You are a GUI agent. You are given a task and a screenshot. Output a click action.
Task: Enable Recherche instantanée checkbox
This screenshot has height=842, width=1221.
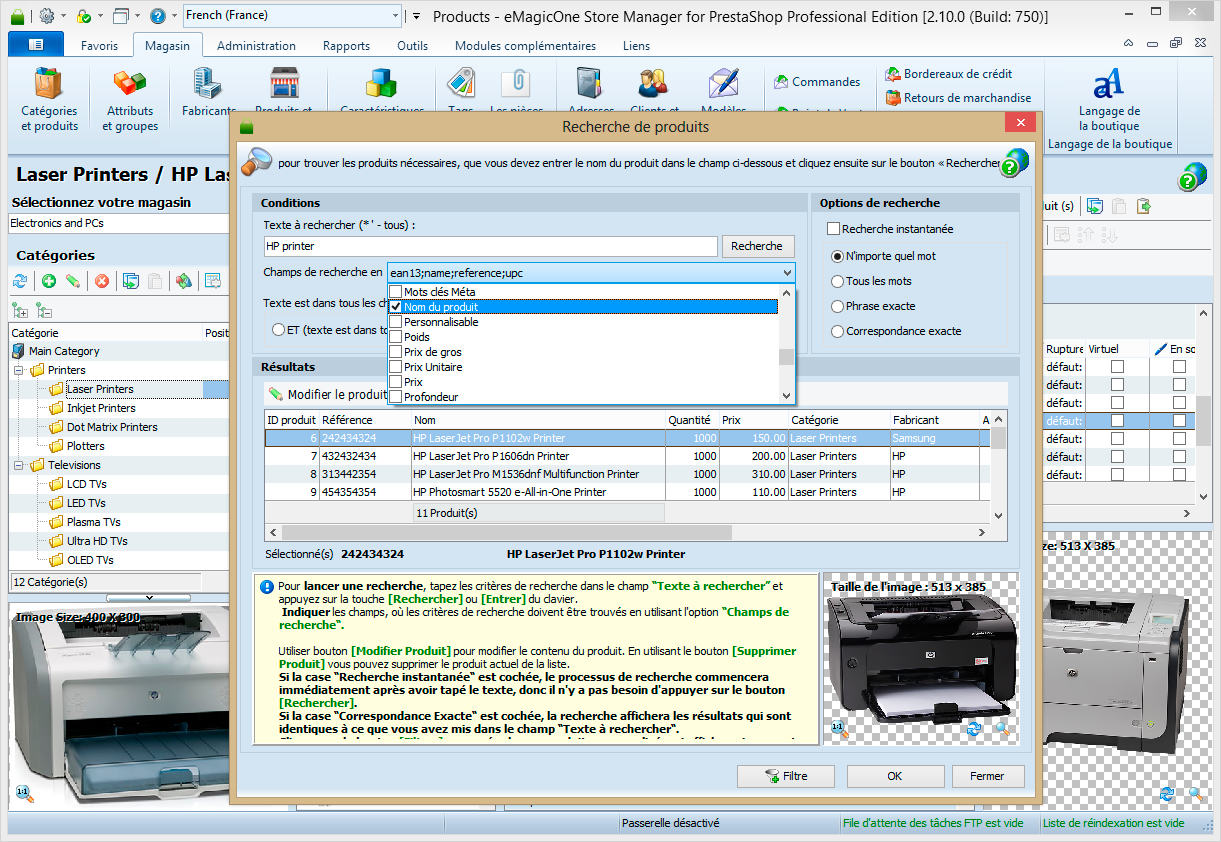(x=834, y=229)
